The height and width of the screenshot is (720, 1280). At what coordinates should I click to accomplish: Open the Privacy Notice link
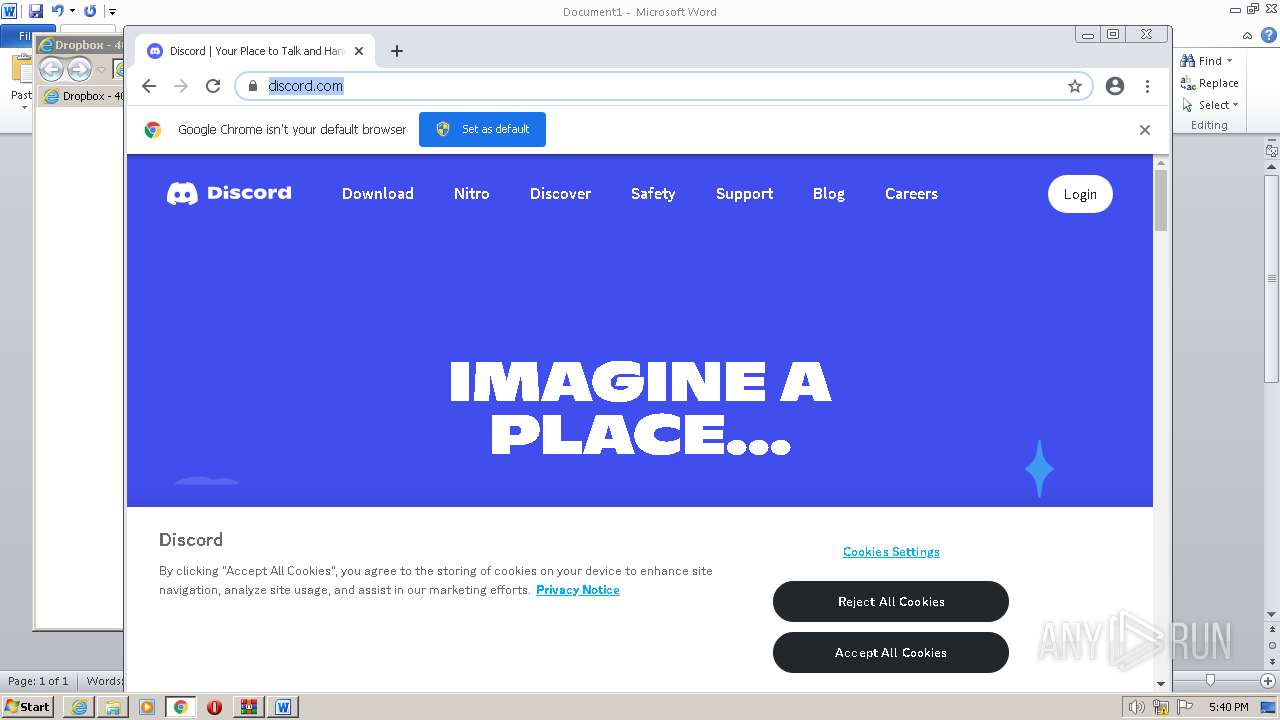578,590
